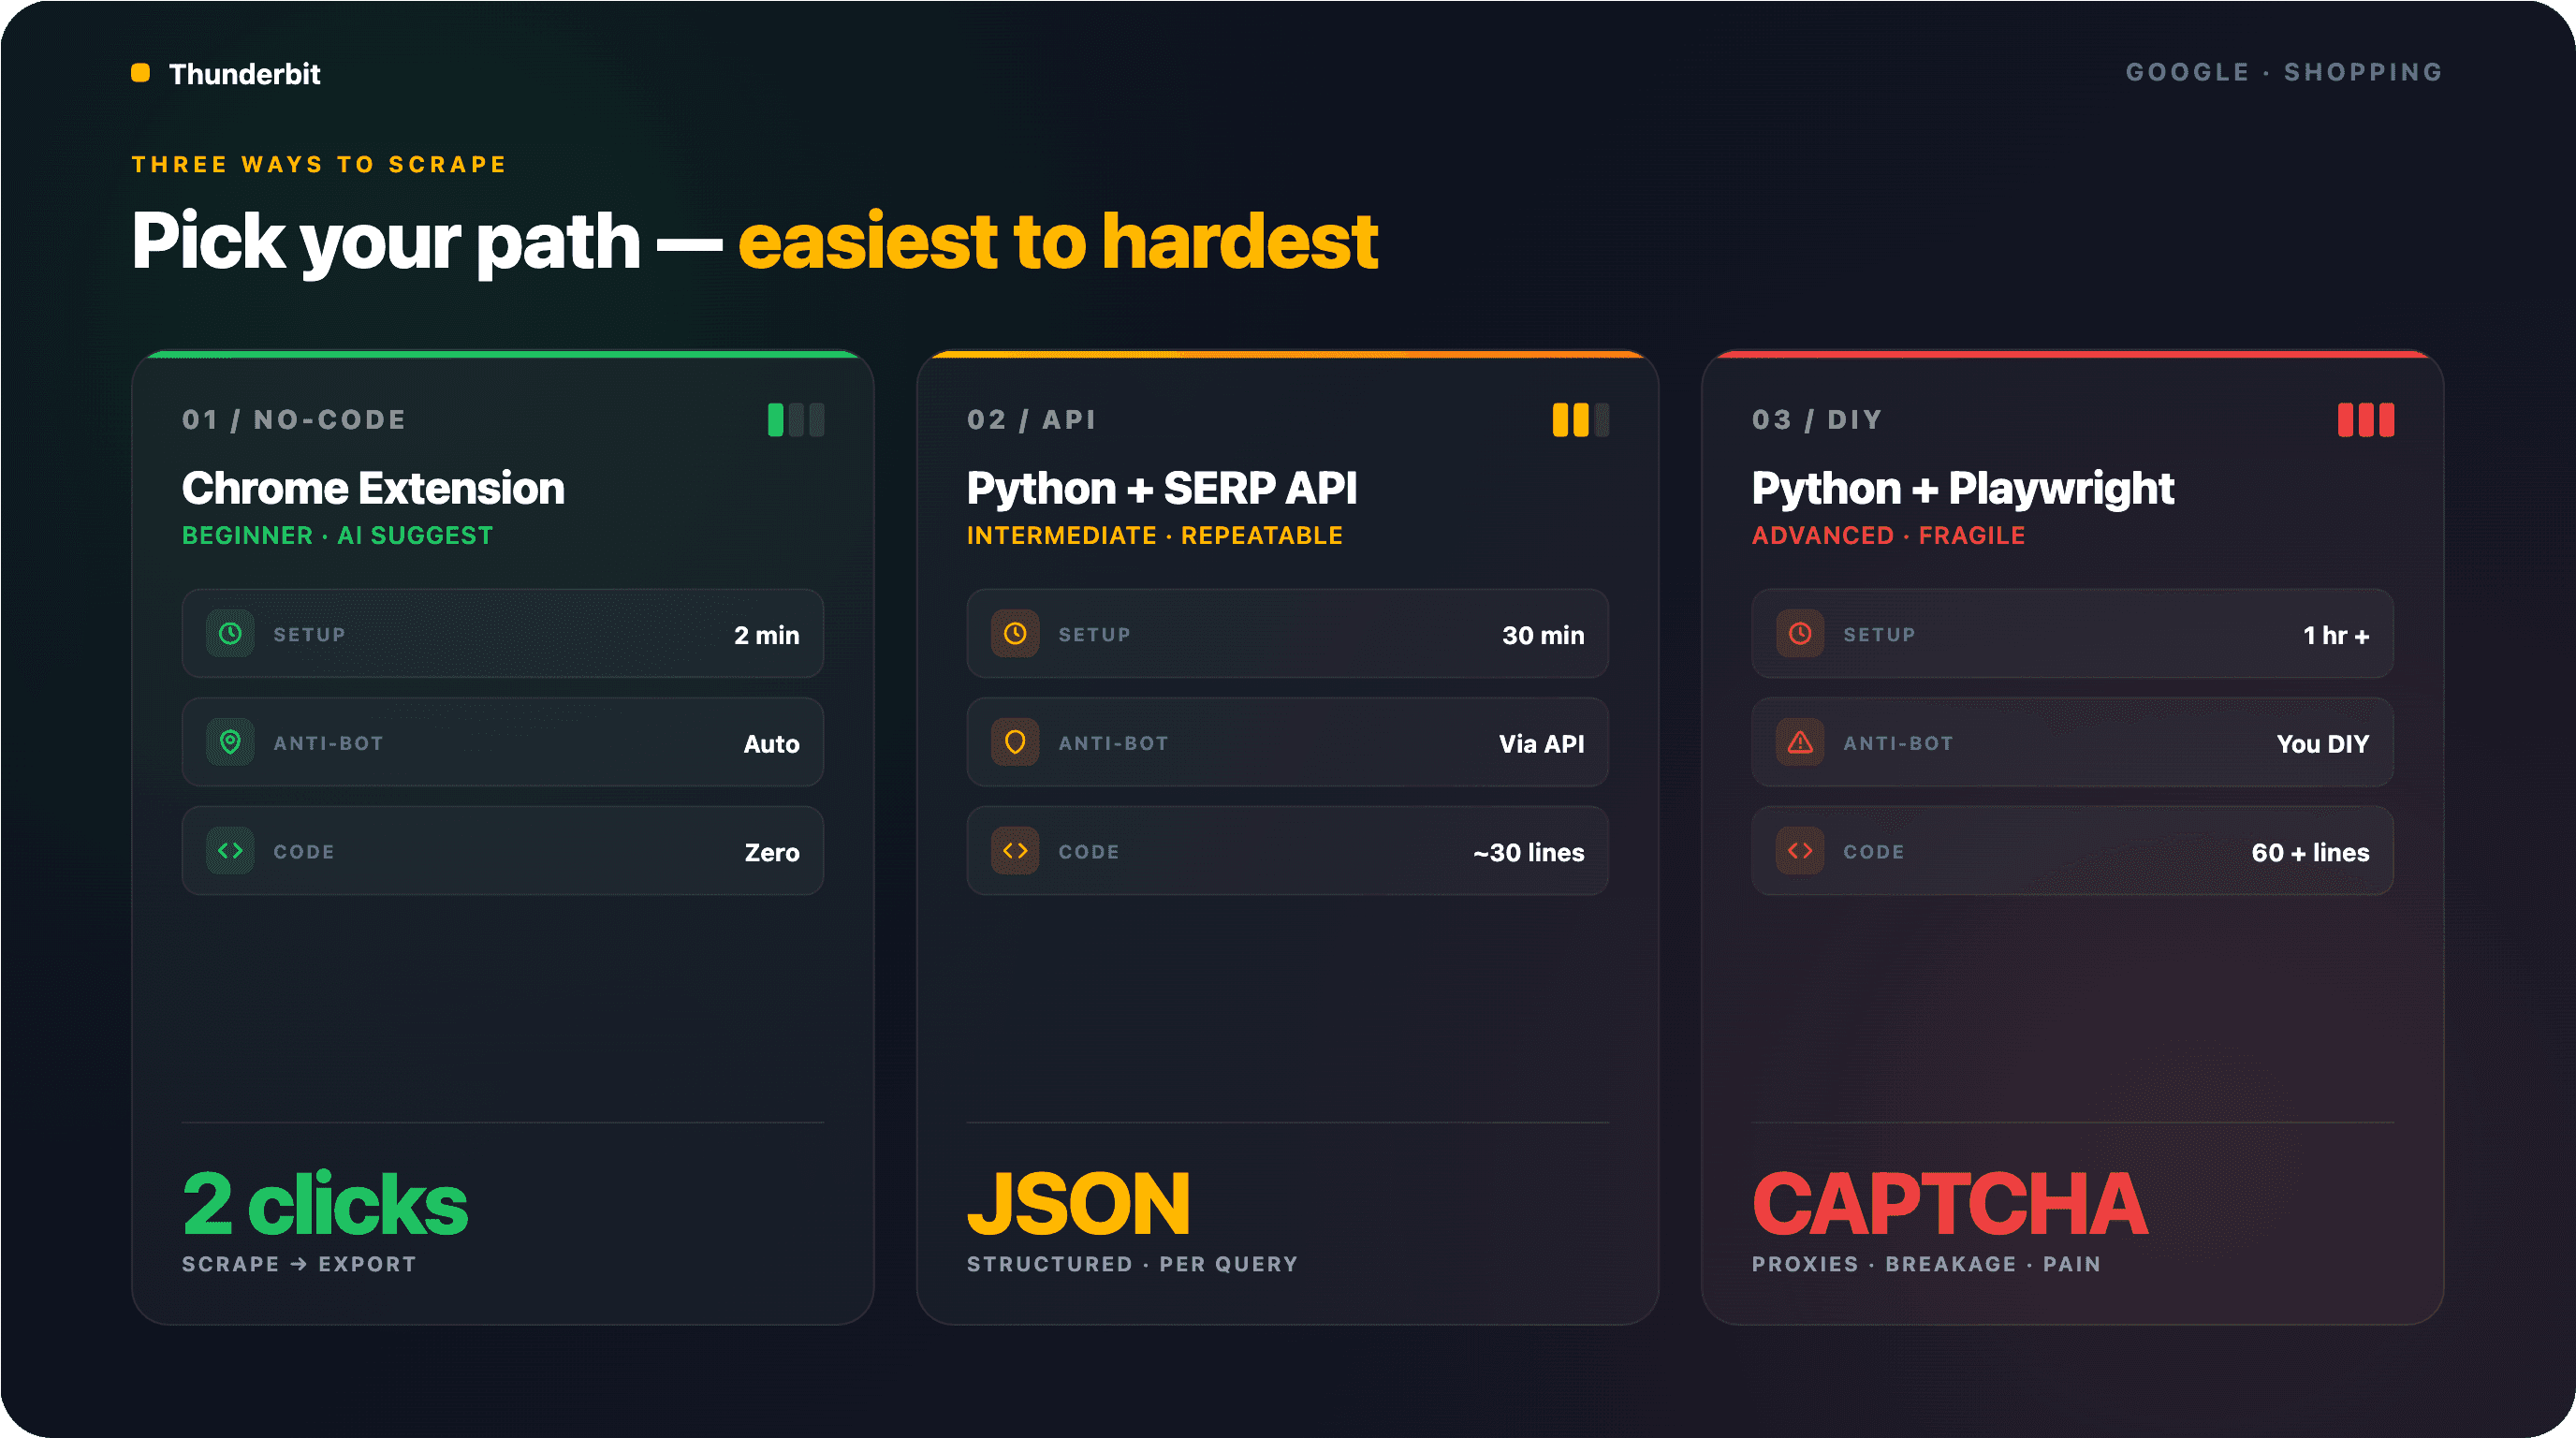Viewport: 2576px width, 1438px height.
Task: Click the 2 clicks label on Chrome Extension card
Action: point(324,1204)
